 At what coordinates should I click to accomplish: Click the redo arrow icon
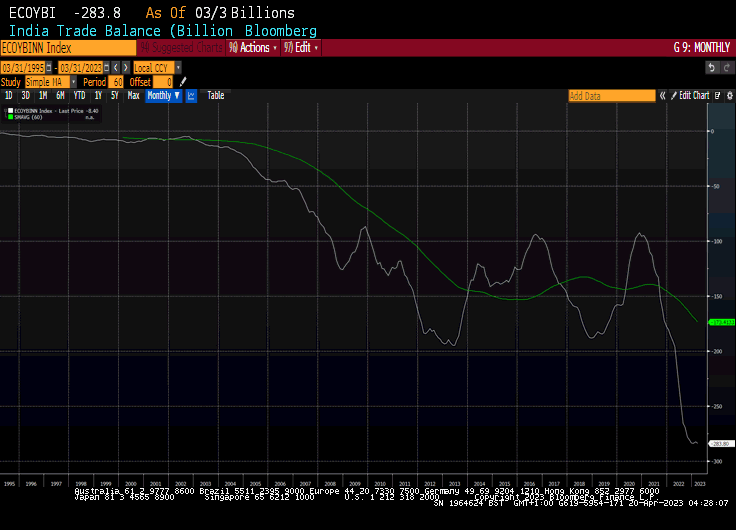[726, 67]
